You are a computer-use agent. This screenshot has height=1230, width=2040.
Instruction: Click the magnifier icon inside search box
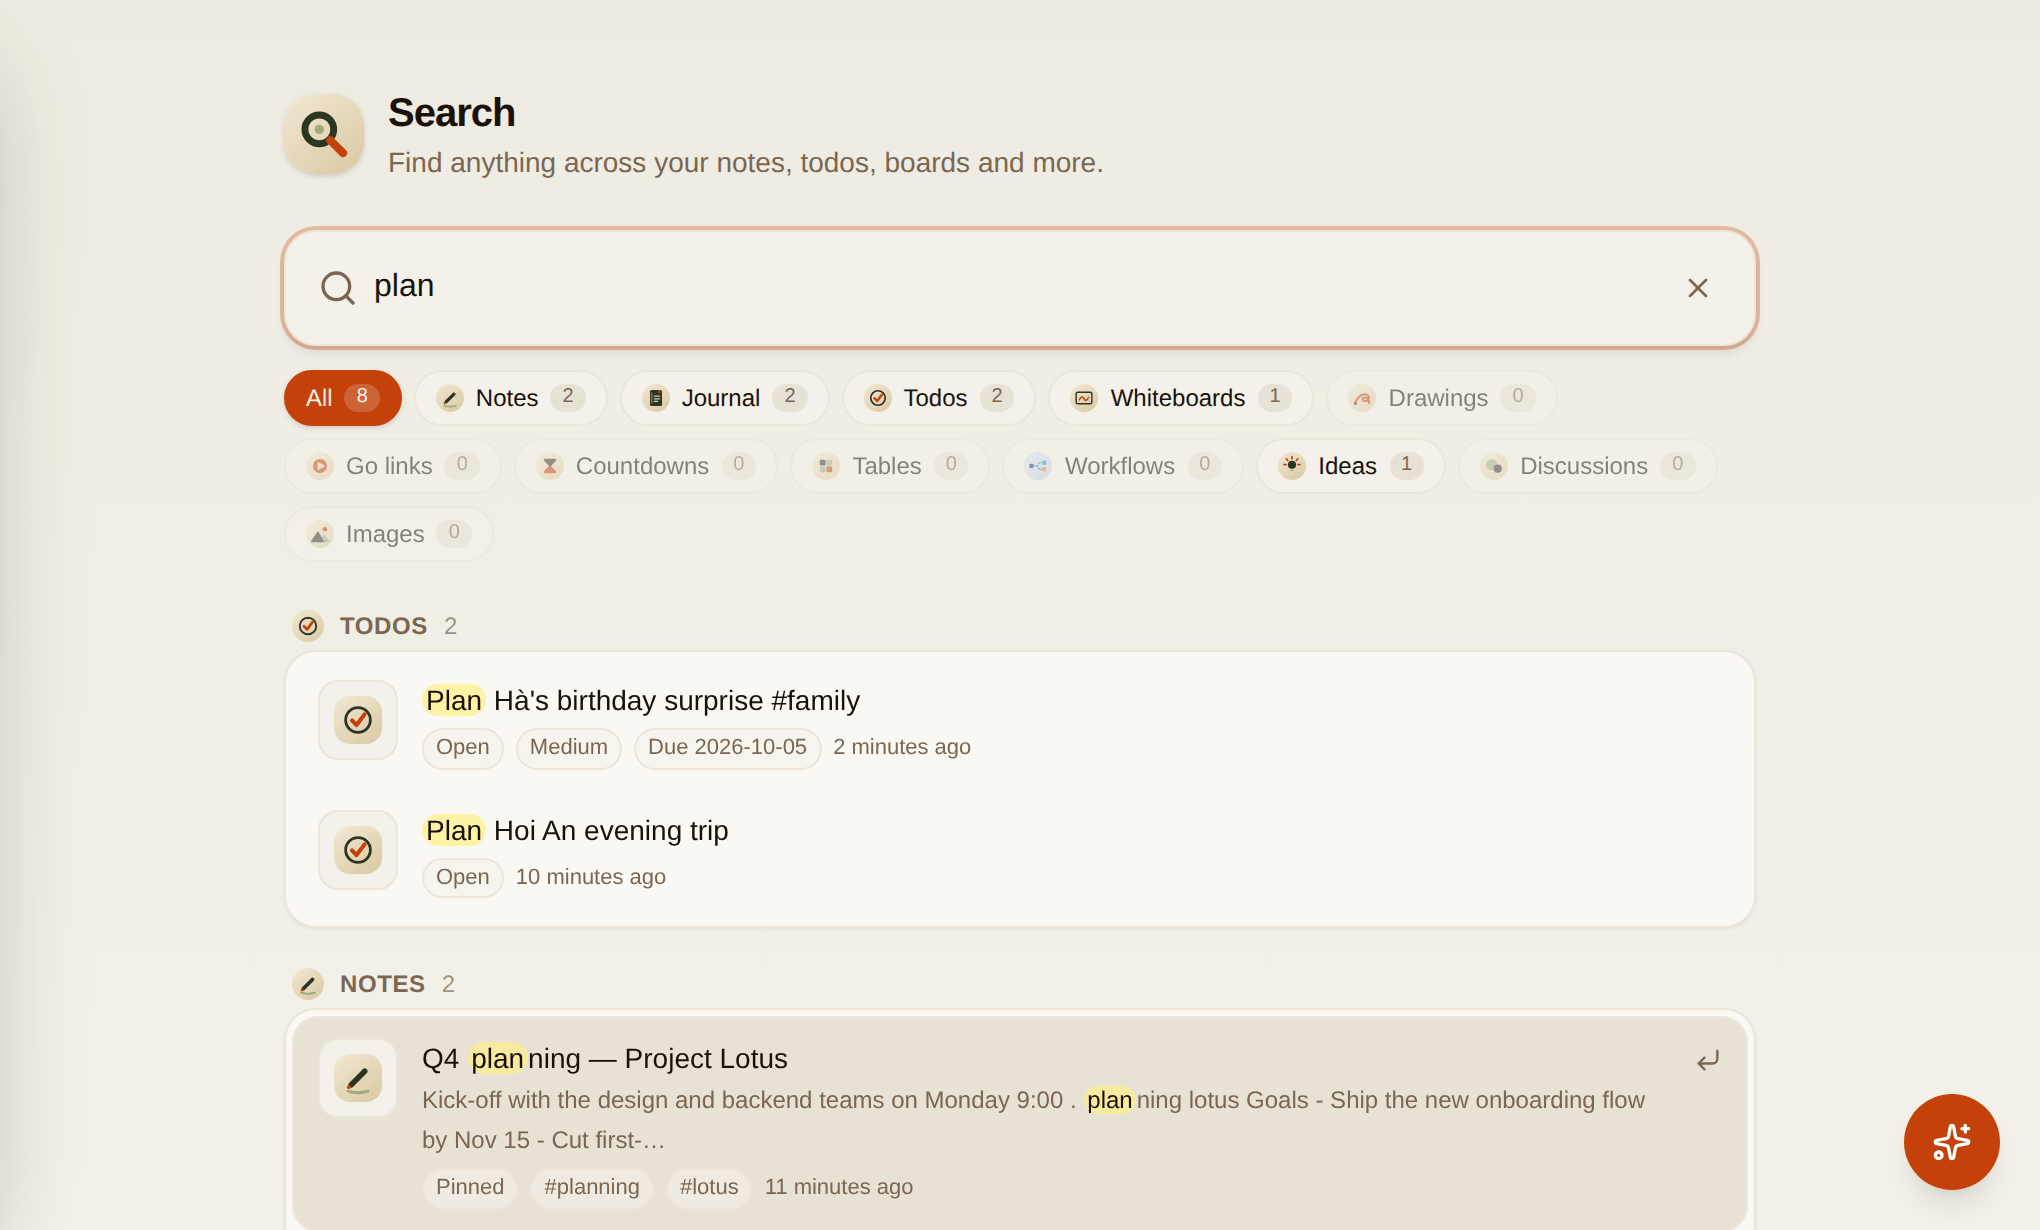(x=338, y=288)
